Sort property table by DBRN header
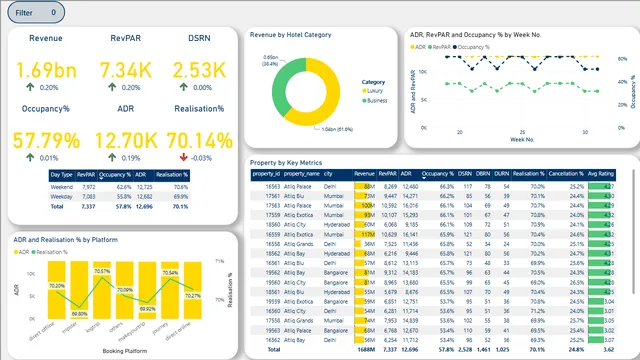Image resolution: width=640 pixels, height=360 pixels. 483,174
